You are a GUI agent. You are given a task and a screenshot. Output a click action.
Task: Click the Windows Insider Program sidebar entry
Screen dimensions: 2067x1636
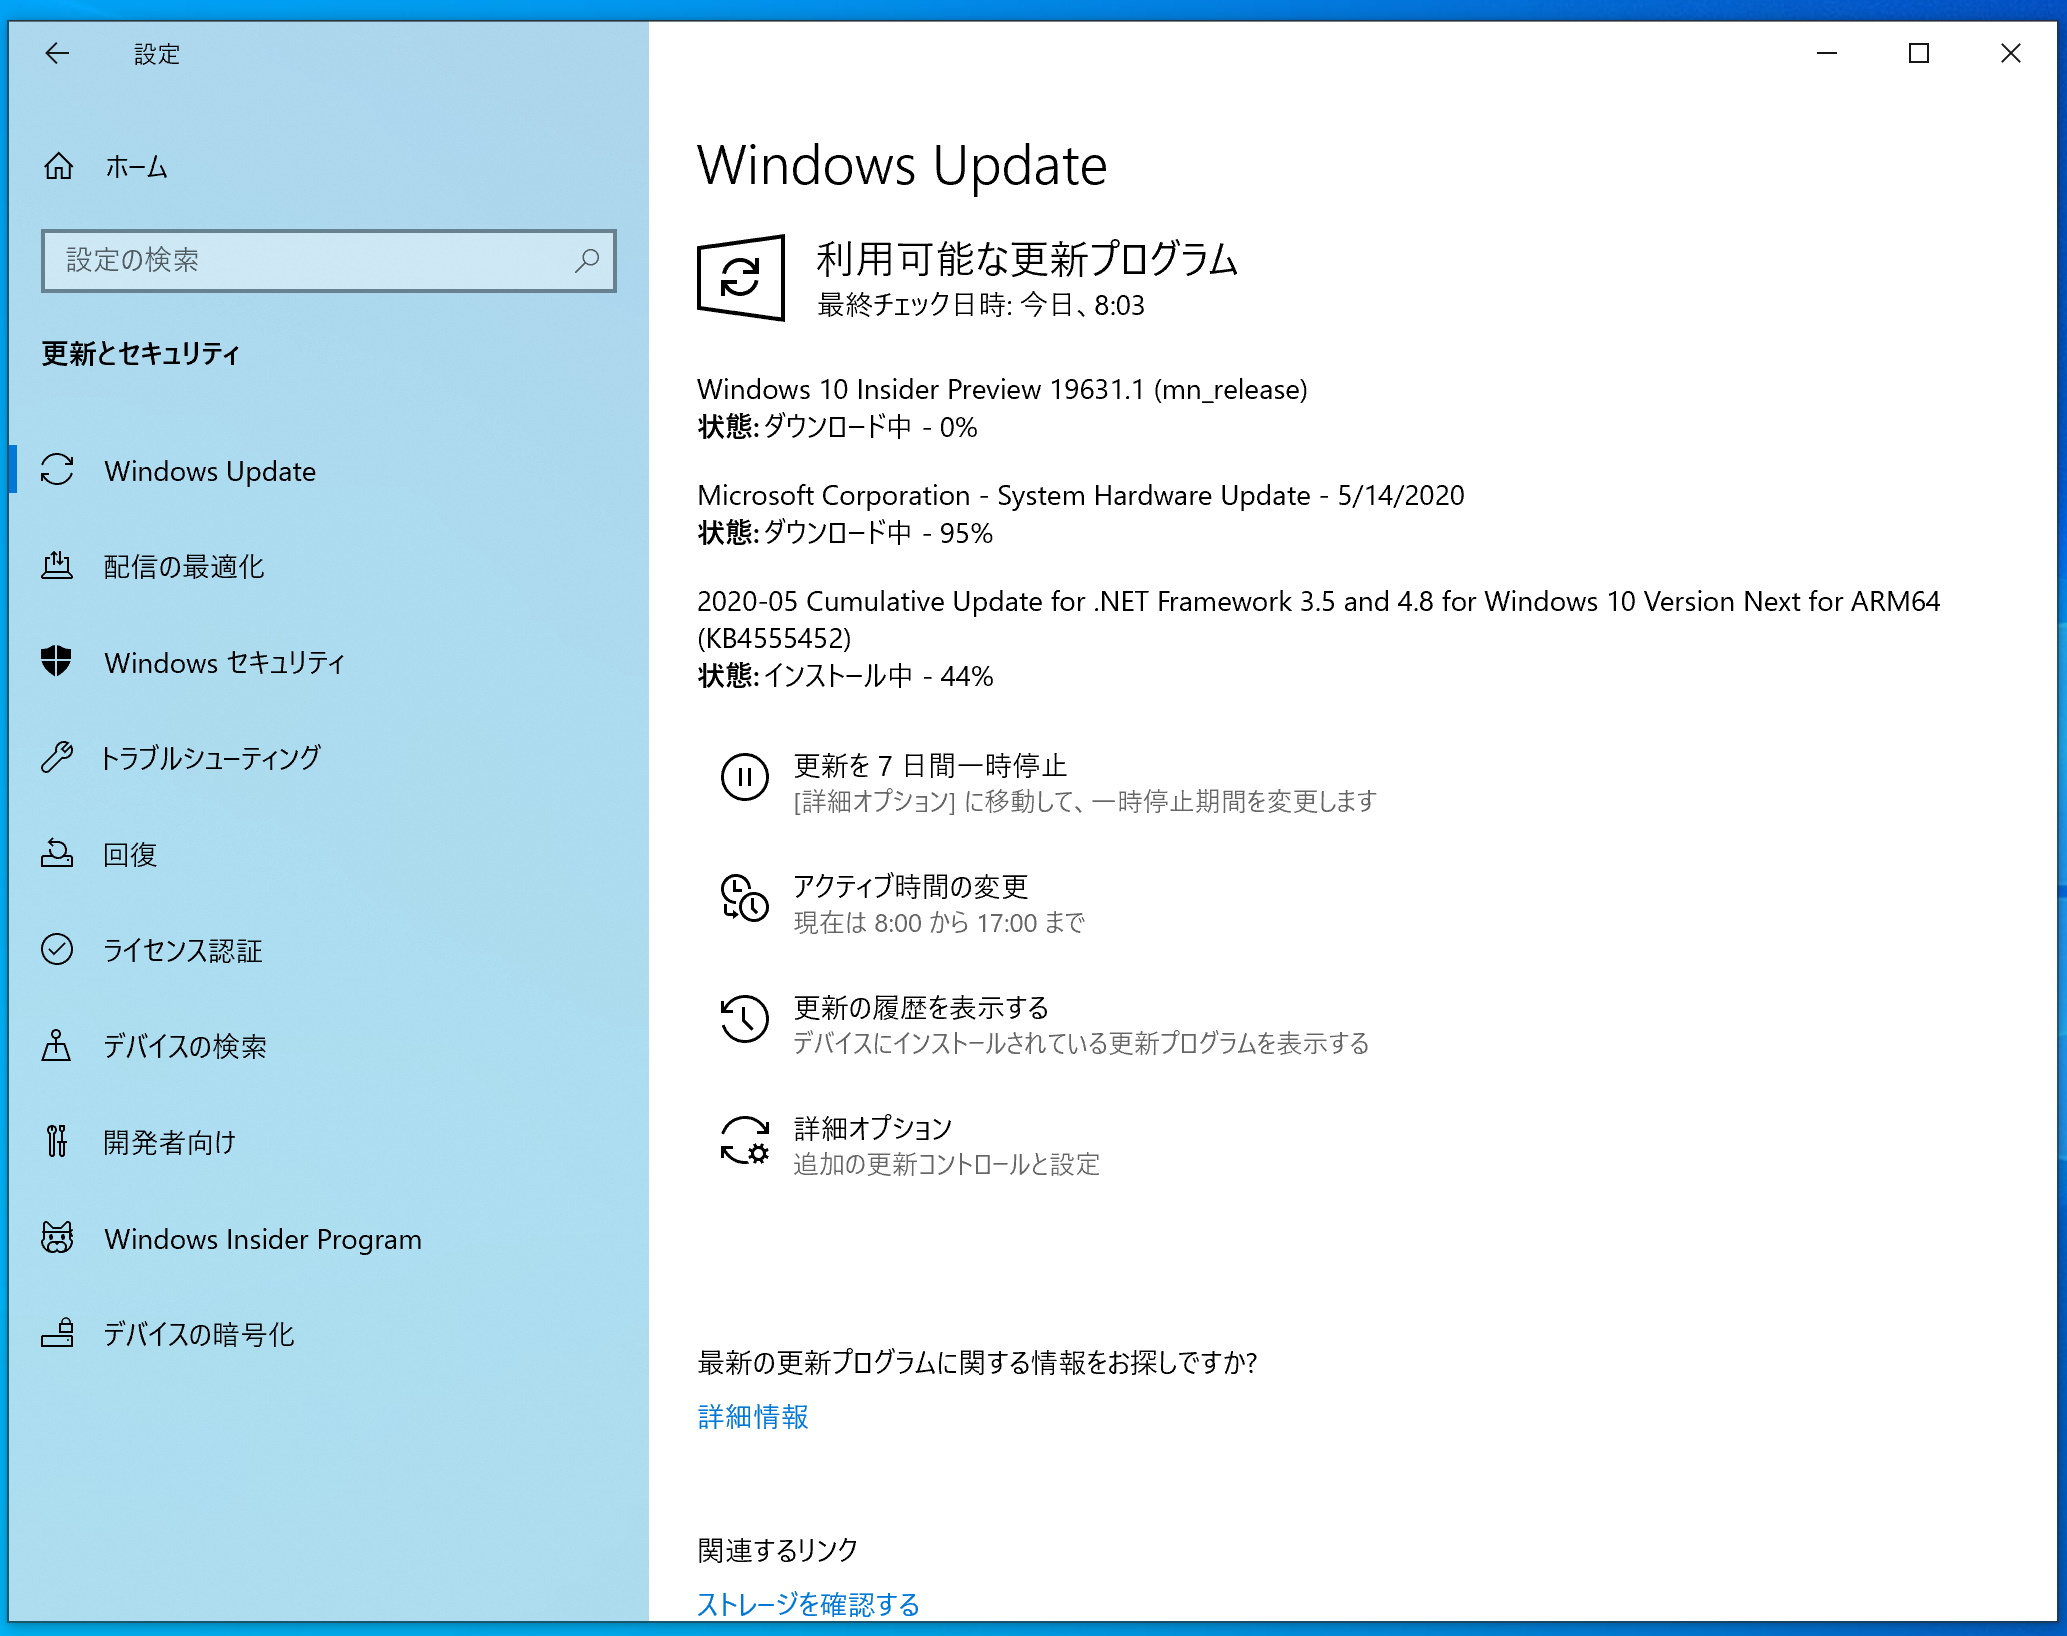(x=262, y=1239)
